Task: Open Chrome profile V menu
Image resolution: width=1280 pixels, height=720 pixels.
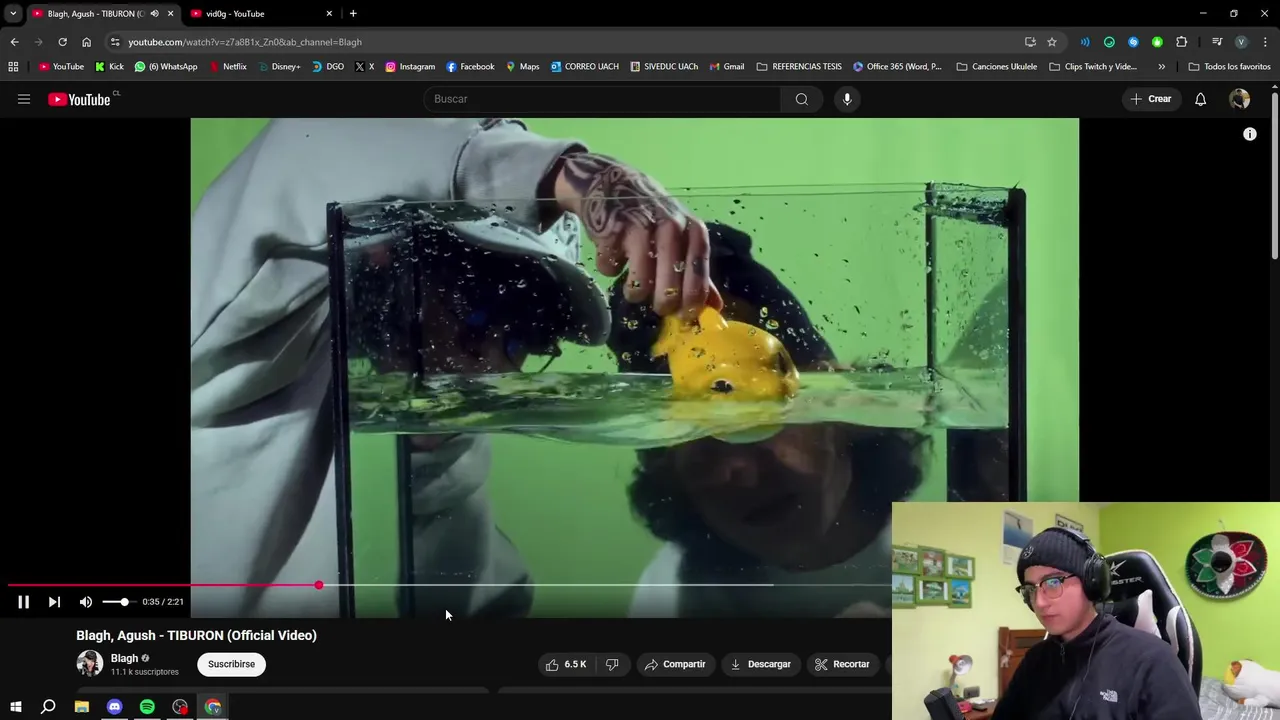Action: (1241, 42)
